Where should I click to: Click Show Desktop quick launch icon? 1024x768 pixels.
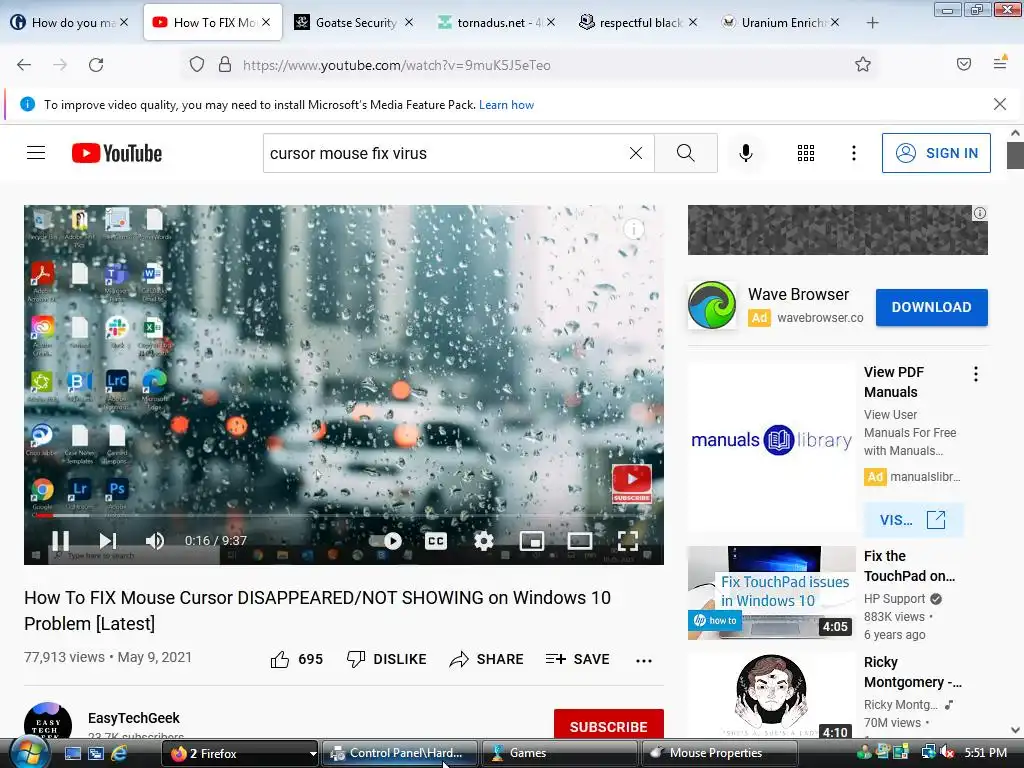pos(72,753)
